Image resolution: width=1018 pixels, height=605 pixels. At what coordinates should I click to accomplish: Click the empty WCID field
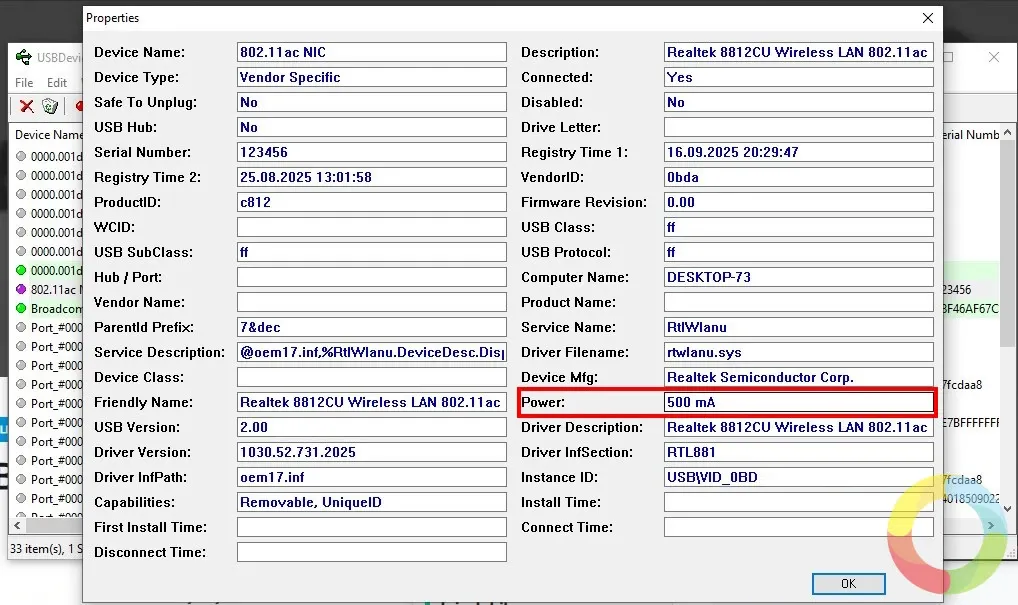[371, 227]
